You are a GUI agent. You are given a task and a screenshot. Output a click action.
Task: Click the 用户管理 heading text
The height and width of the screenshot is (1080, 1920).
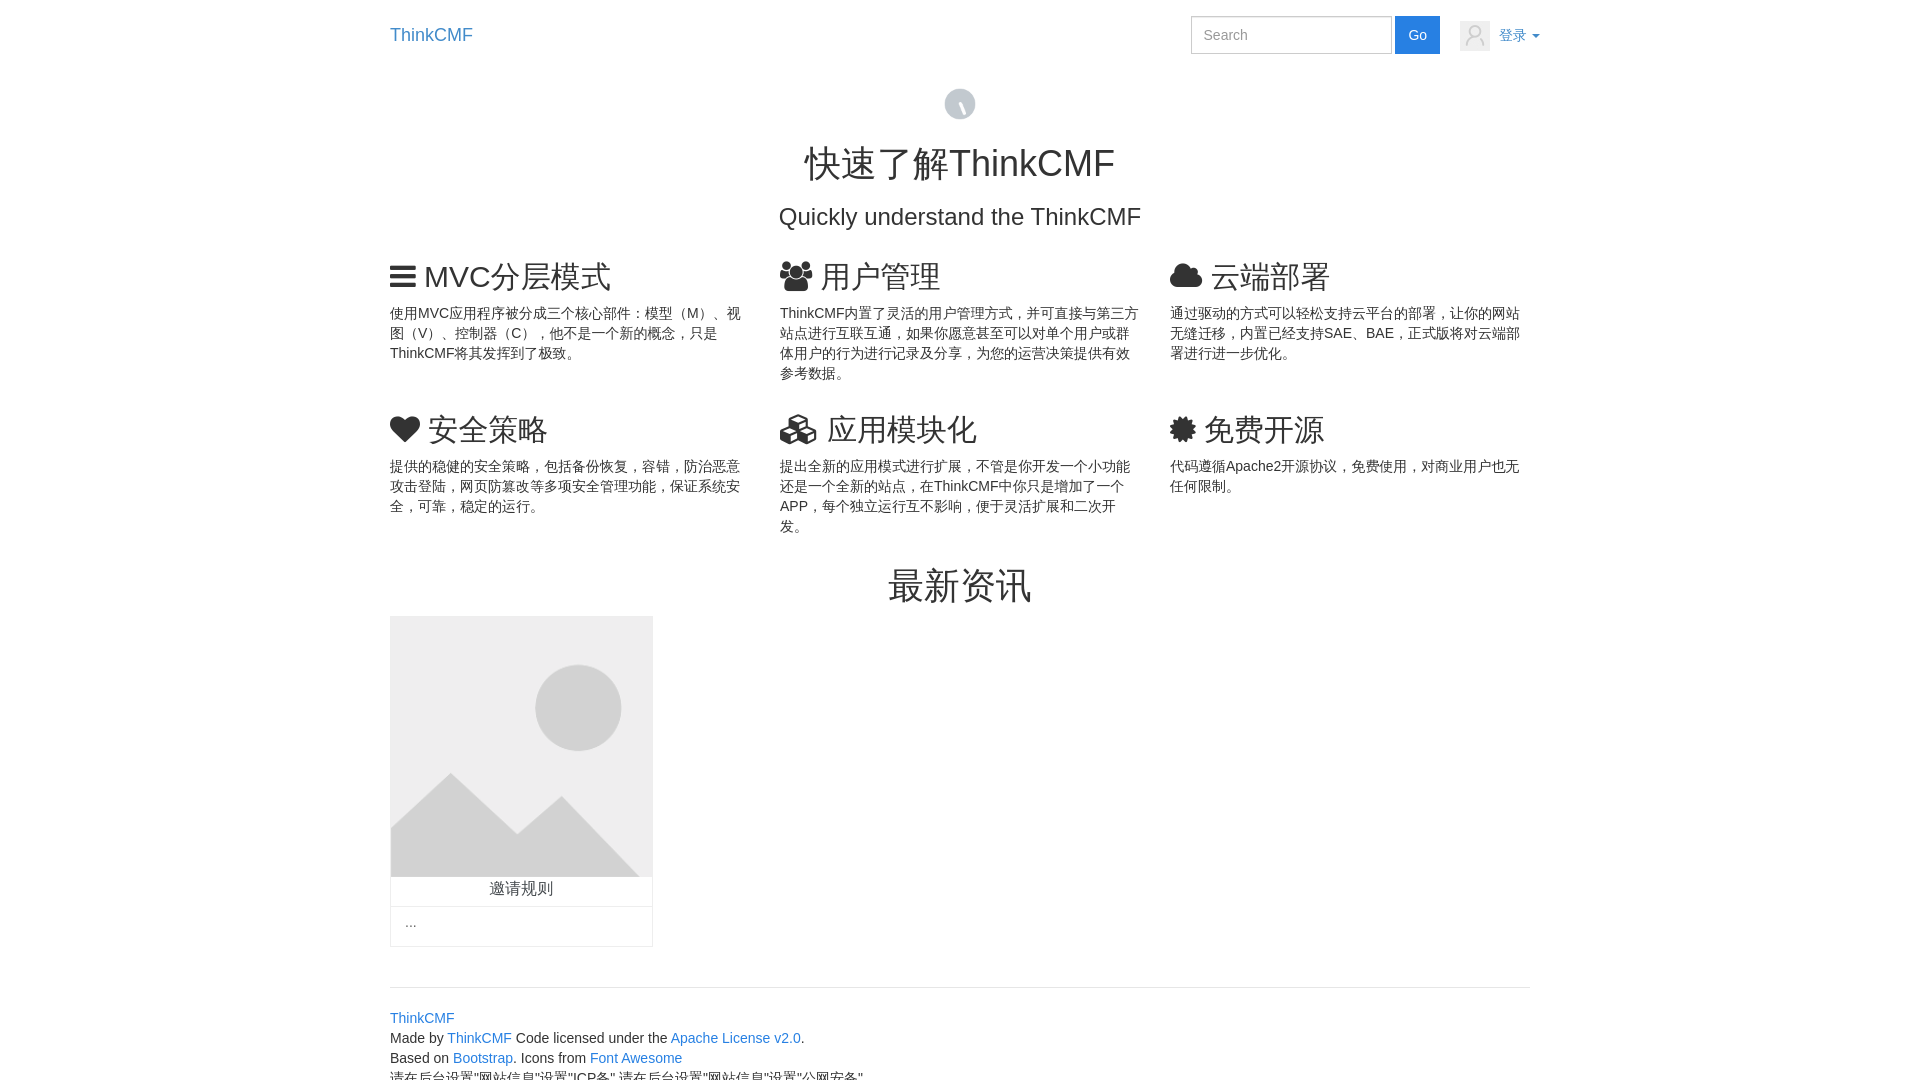[881, 277]
